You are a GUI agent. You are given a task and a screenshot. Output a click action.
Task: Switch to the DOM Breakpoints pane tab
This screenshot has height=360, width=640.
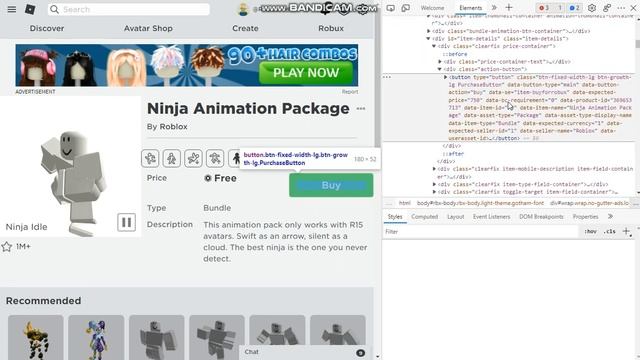point(541,217)
